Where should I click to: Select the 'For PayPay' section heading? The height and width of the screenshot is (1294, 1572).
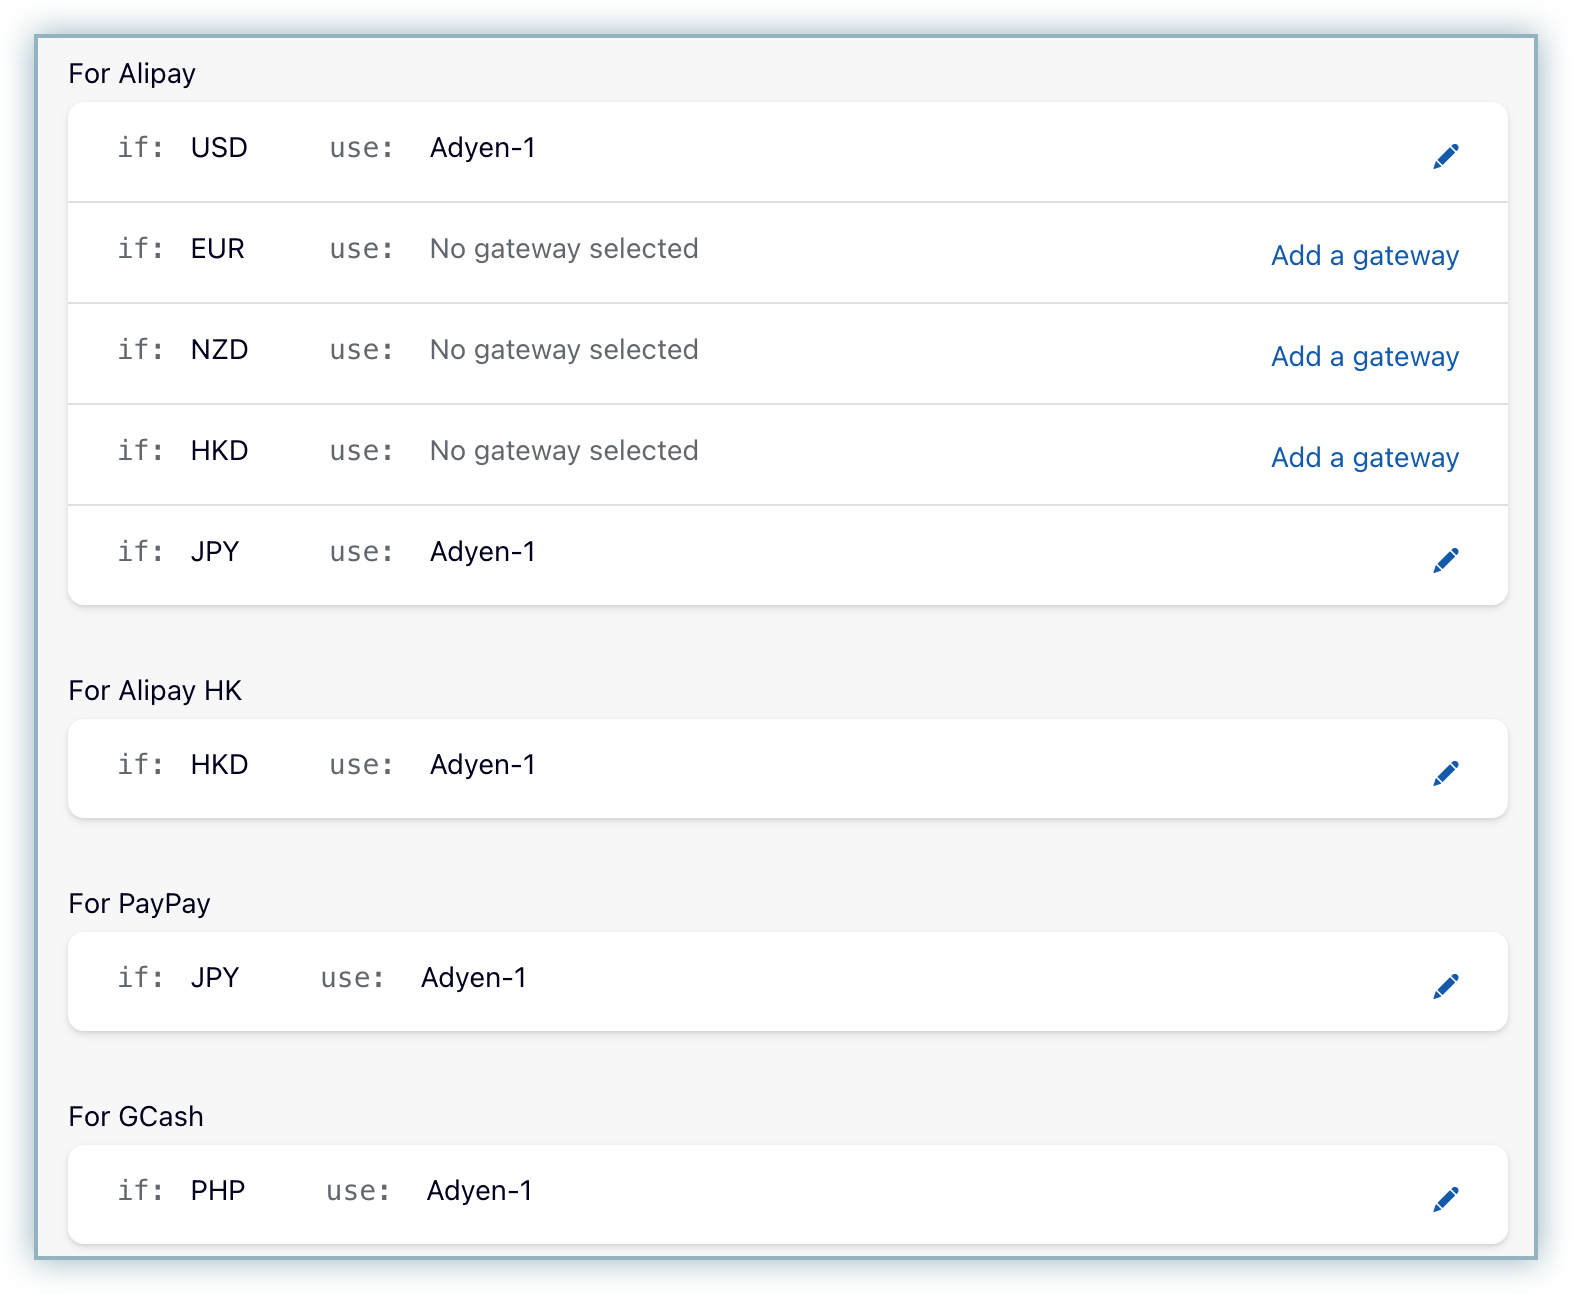(139, 904)
